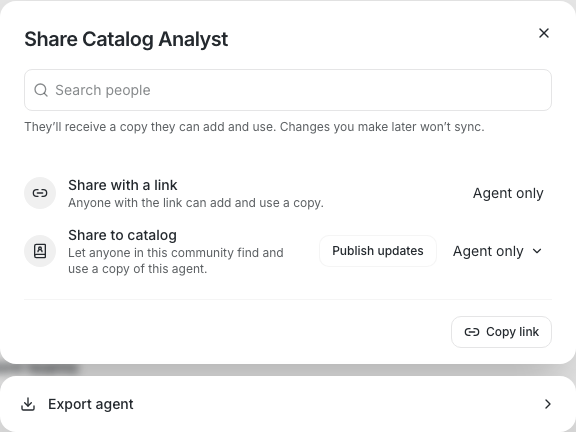Click the Copy link button
Screen dimensions: 576x432
pyautogui.click(x=501, y=332)
